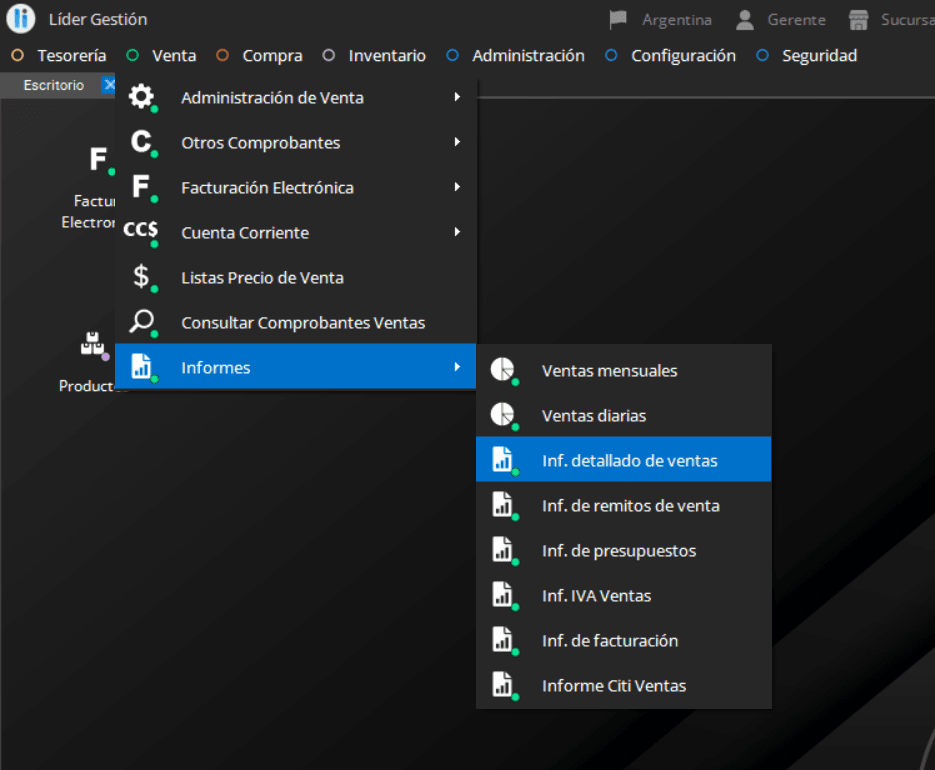Expand the Facturación Electrónica submenu arrow

point(457,187)
